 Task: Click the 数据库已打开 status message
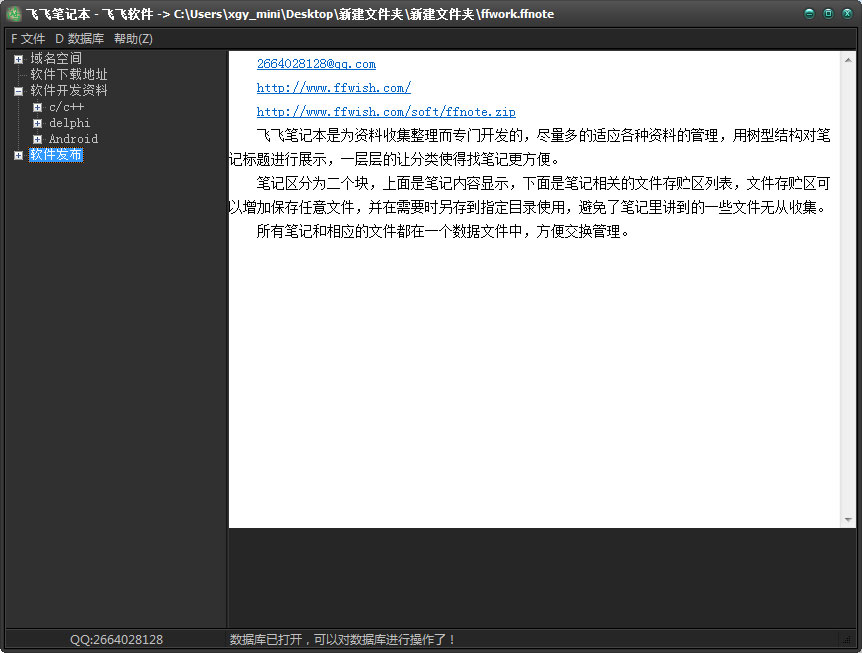point(342,640)
